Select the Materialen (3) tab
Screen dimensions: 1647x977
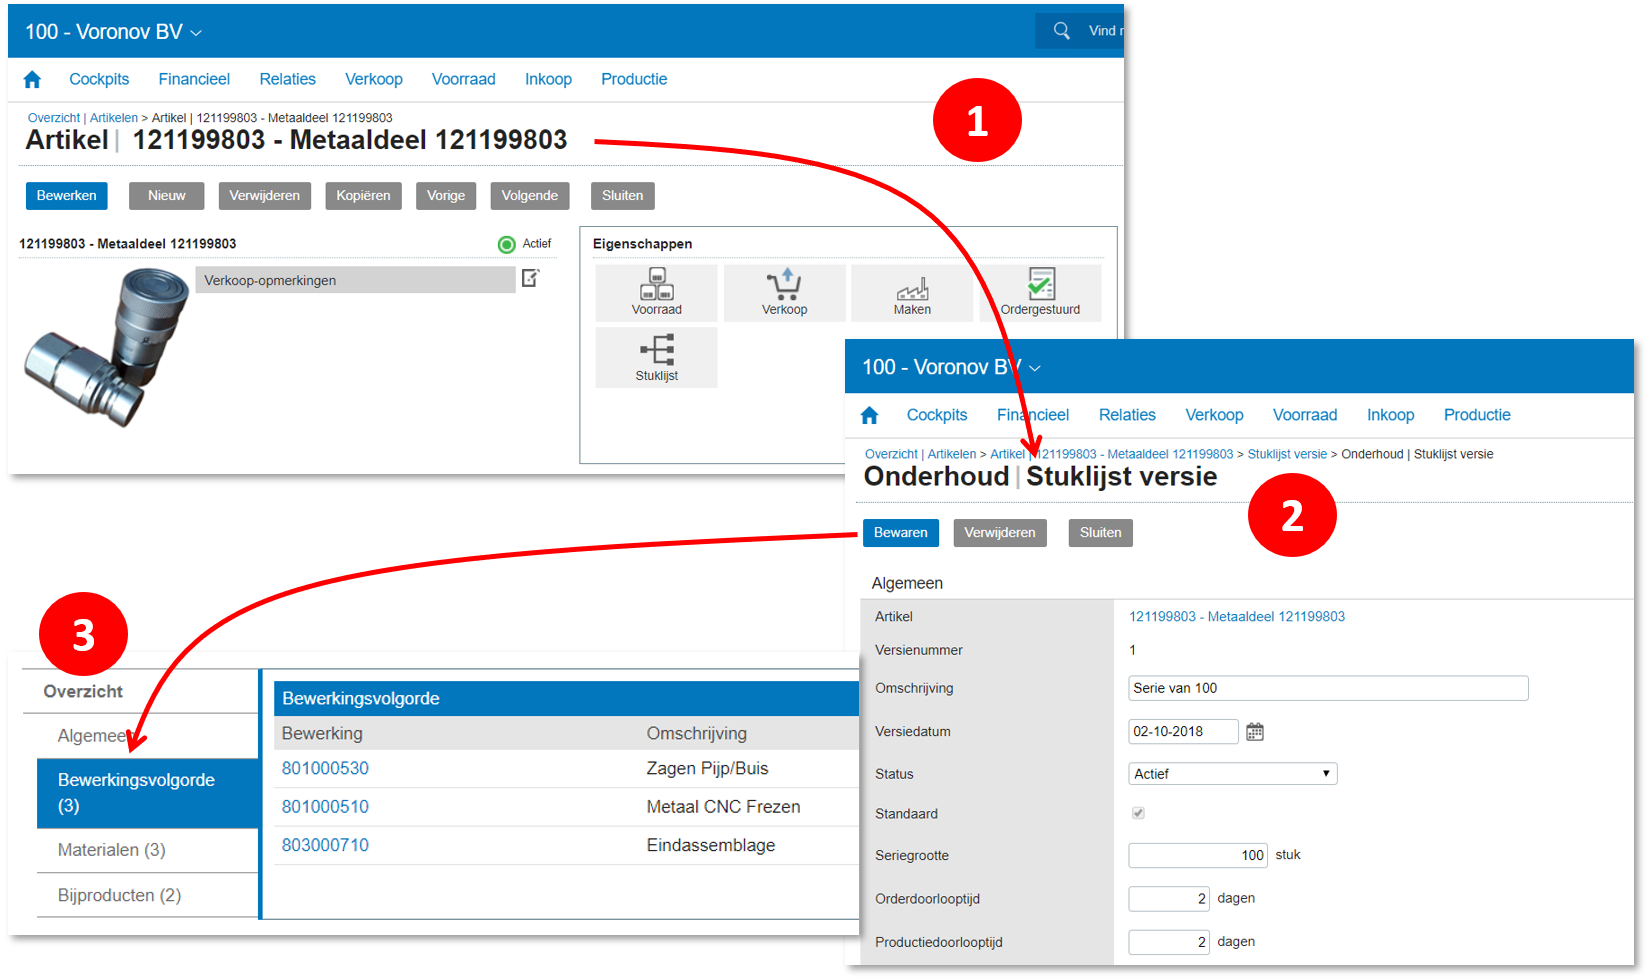[112, 850]
